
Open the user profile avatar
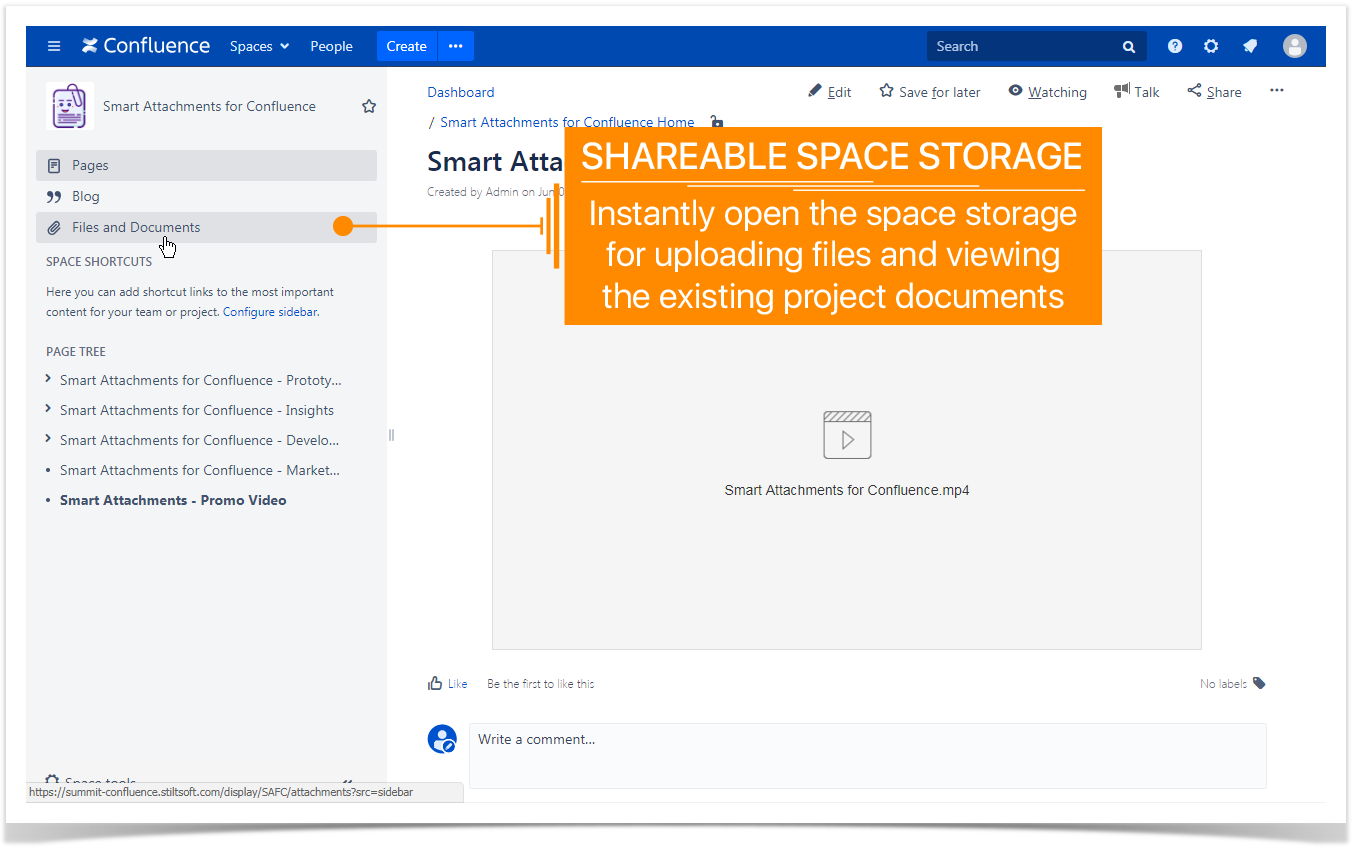tap(1295, 46)
